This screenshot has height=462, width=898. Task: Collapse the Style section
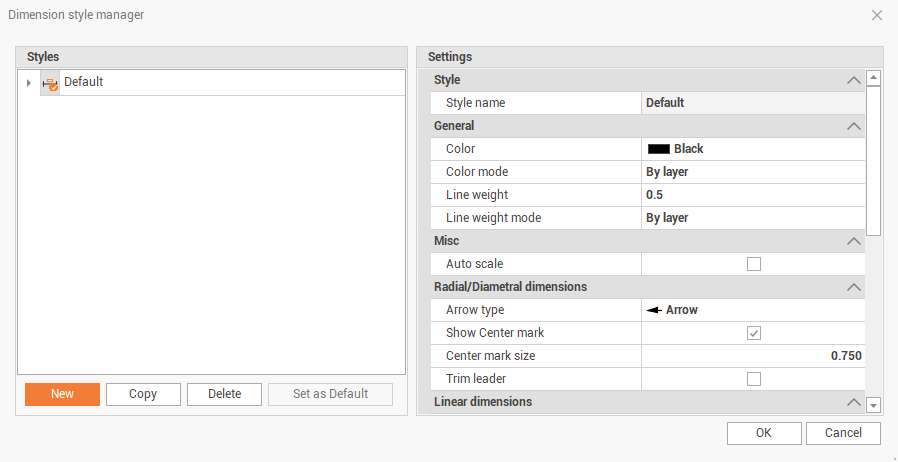tap(853, 80)
